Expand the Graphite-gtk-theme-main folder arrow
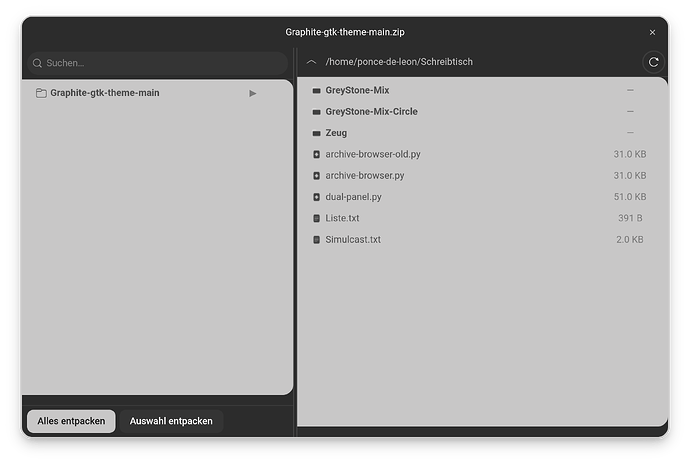The width and height of the screenshot is (690, 463). point(253,93)
